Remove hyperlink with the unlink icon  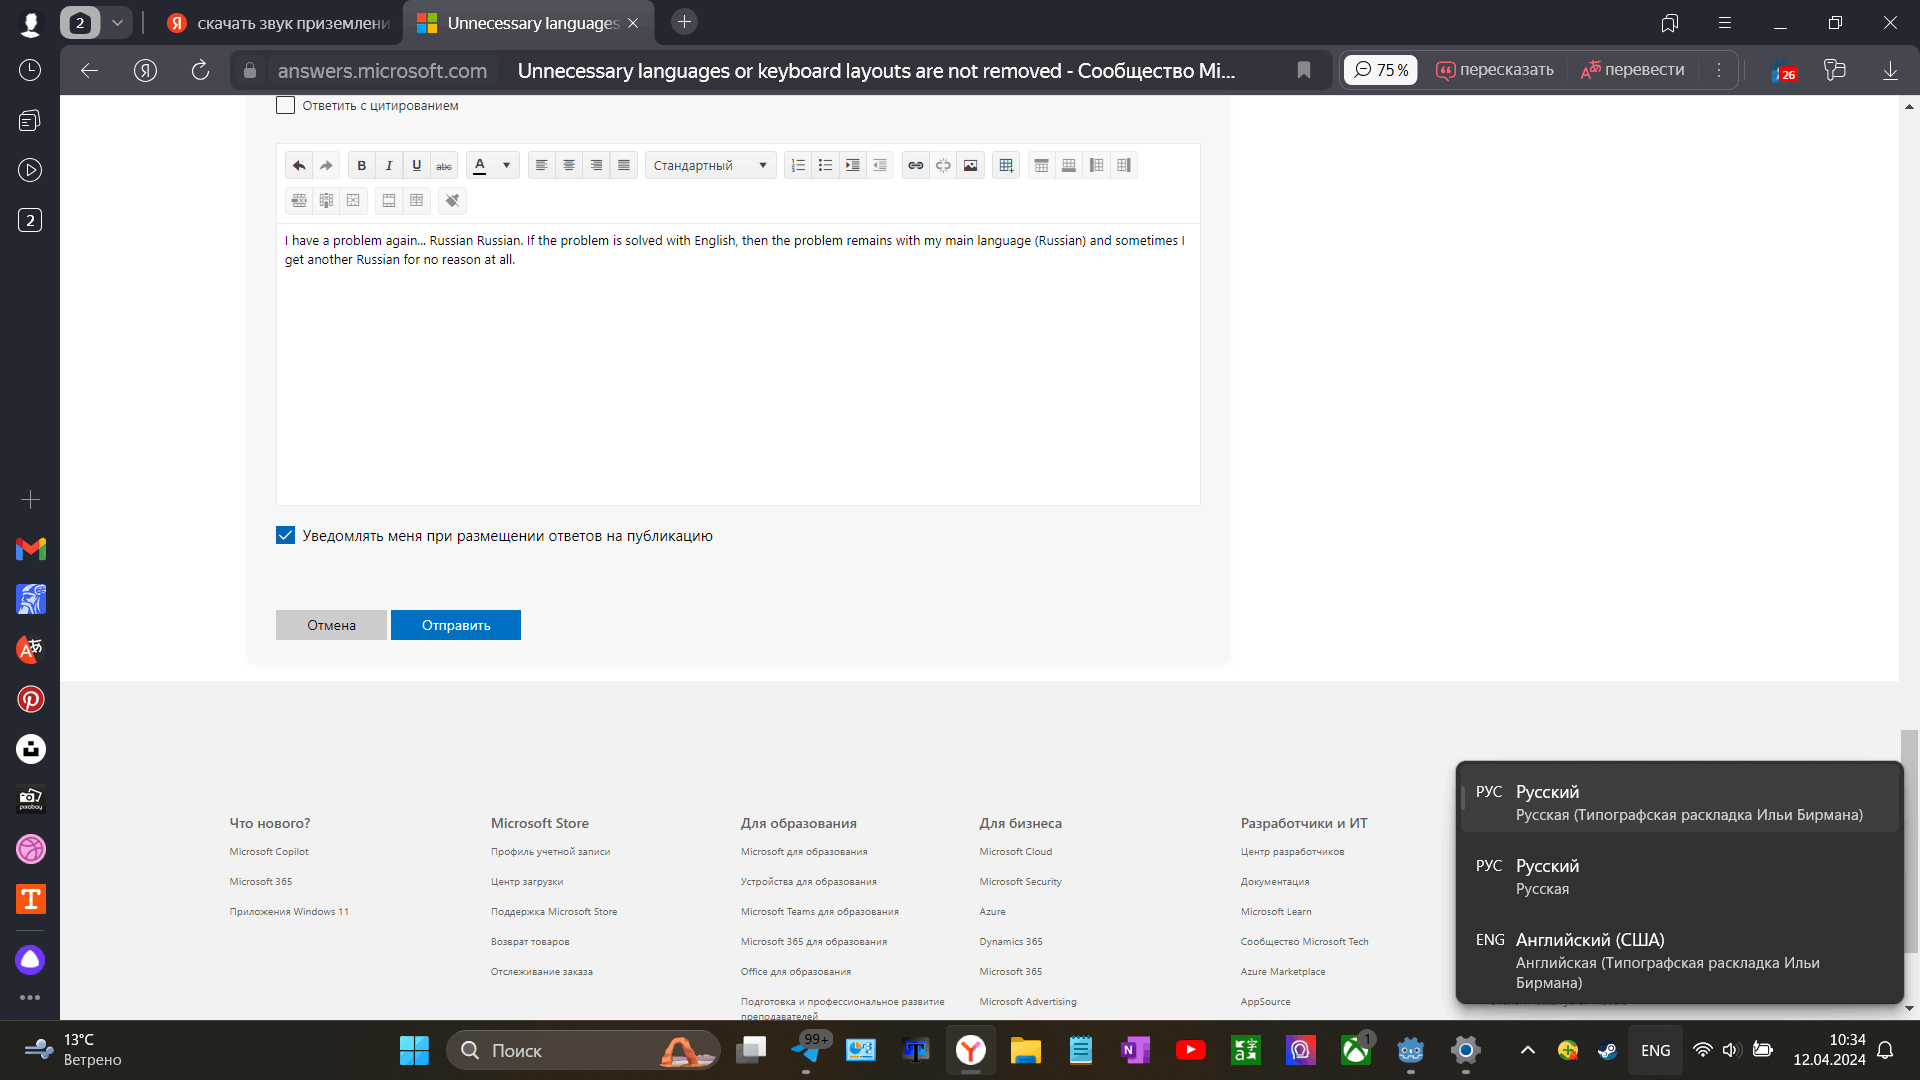pos(943,166)
